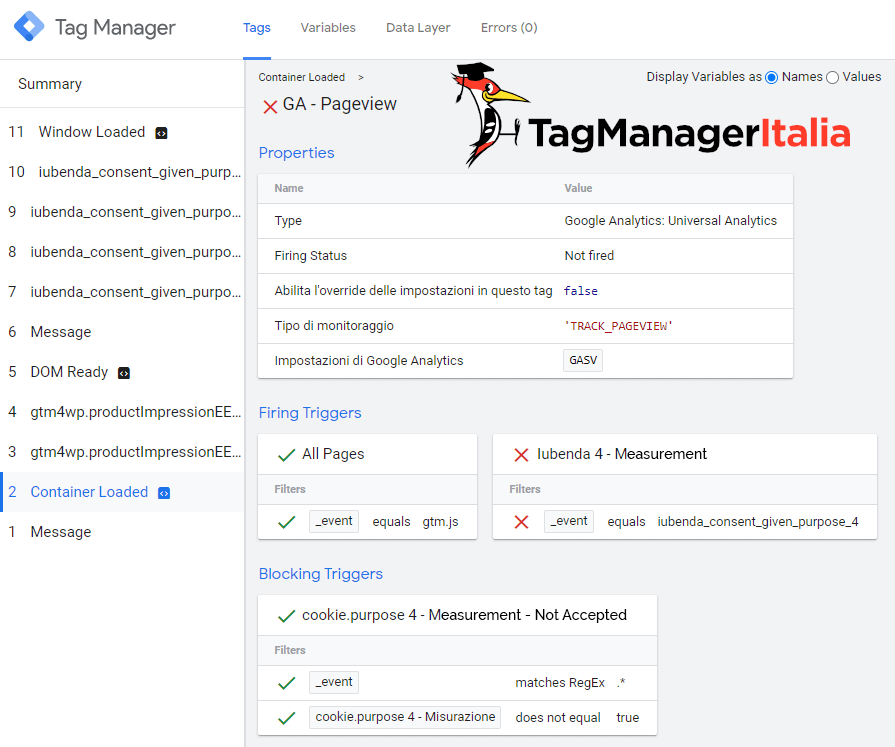Open the Variables tab

pyautogui.click(x=328, y=27)
